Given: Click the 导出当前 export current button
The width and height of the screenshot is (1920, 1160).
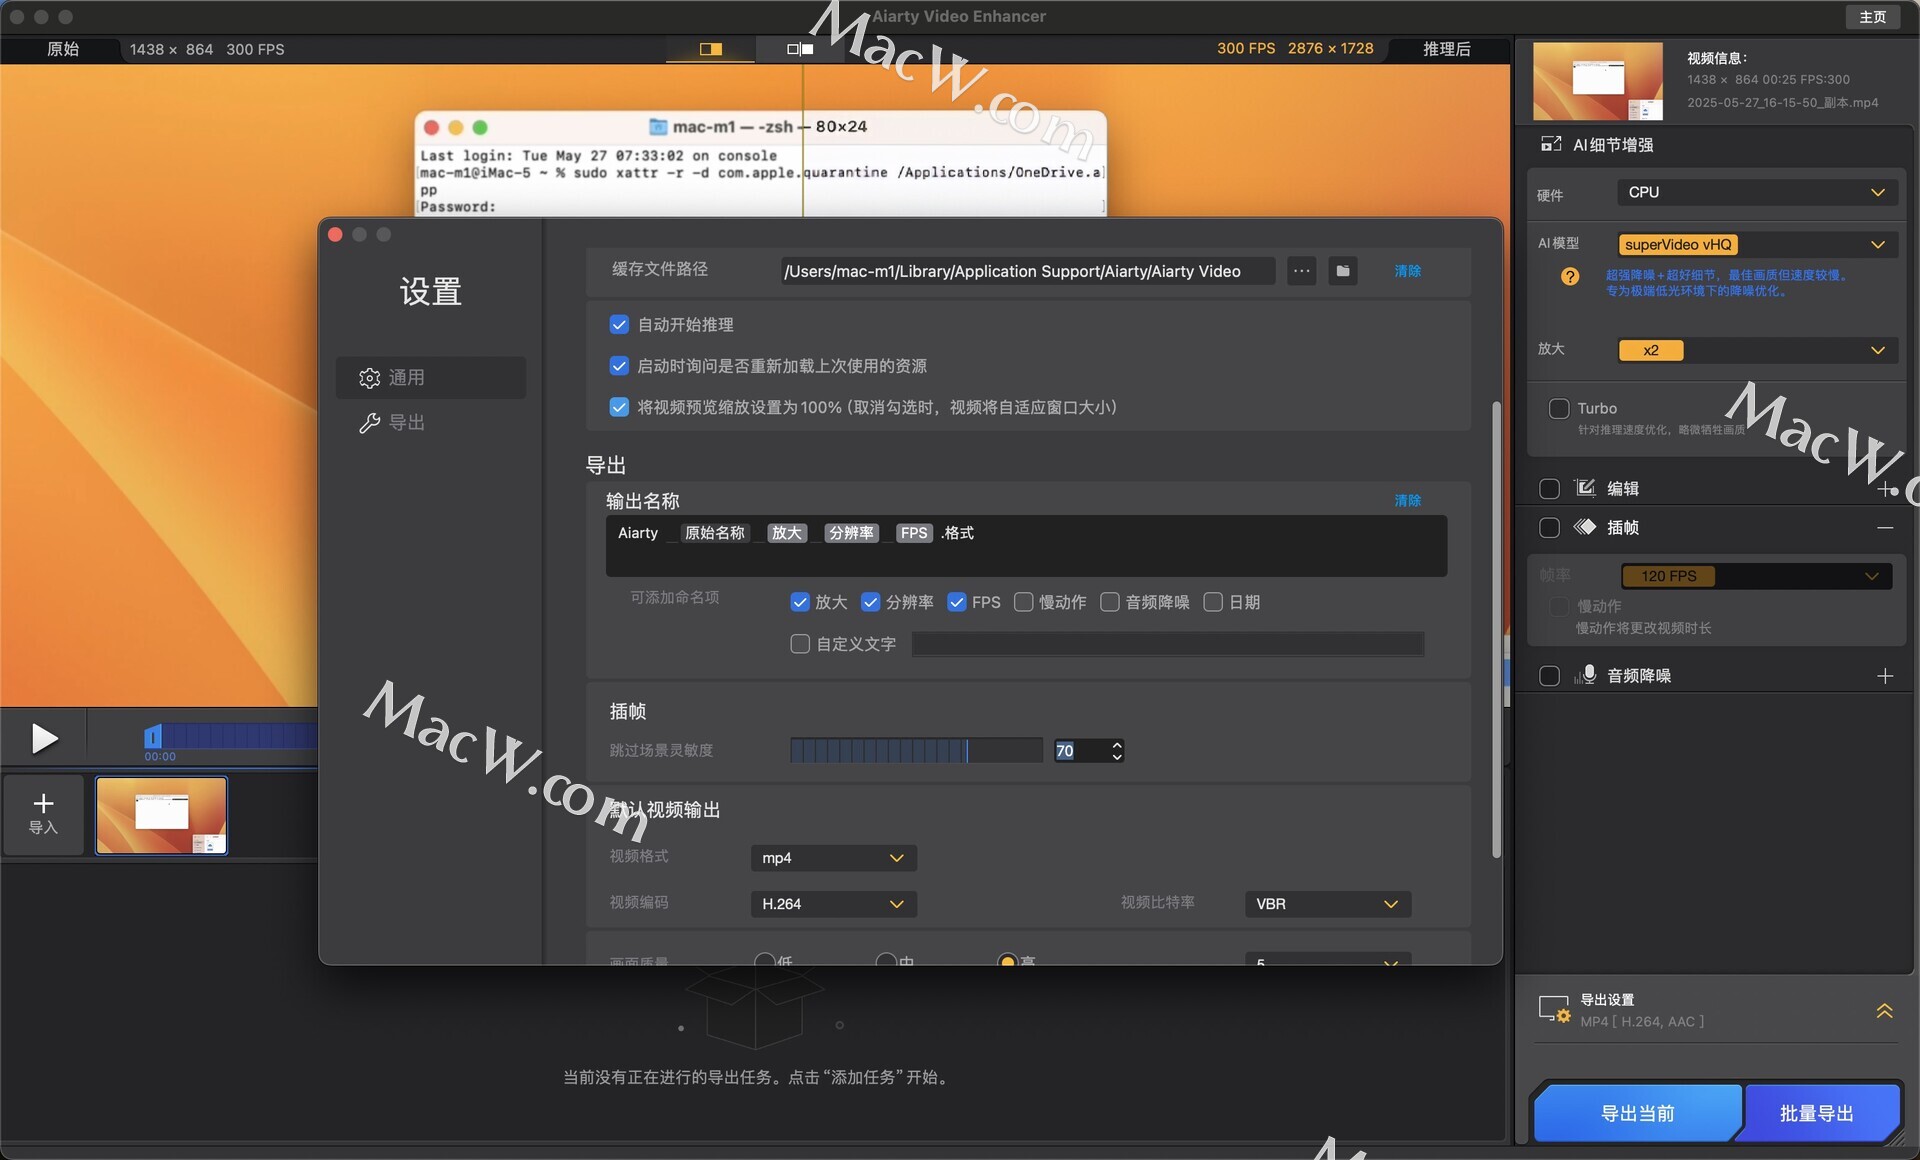Looking at the screenshot, I should pos(1637,1113).
